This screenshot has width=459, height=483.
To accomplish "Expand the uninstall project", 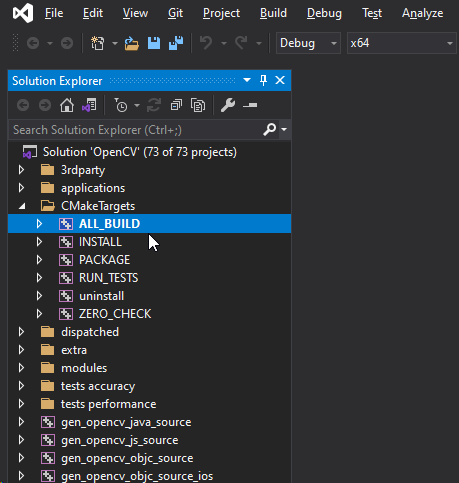I will (39, 296).
